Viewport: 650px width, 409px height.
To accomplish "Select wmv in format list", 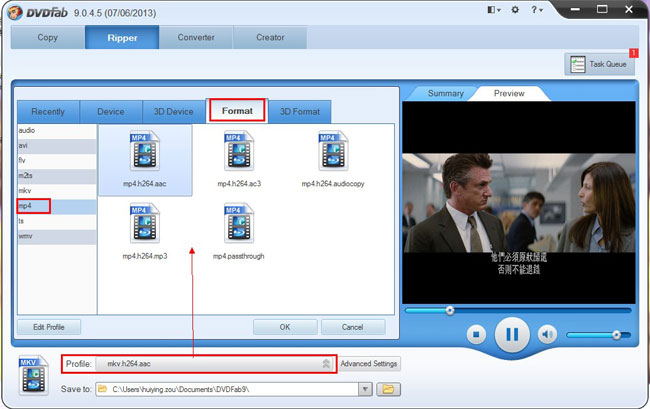I will [x=57, y=236].
